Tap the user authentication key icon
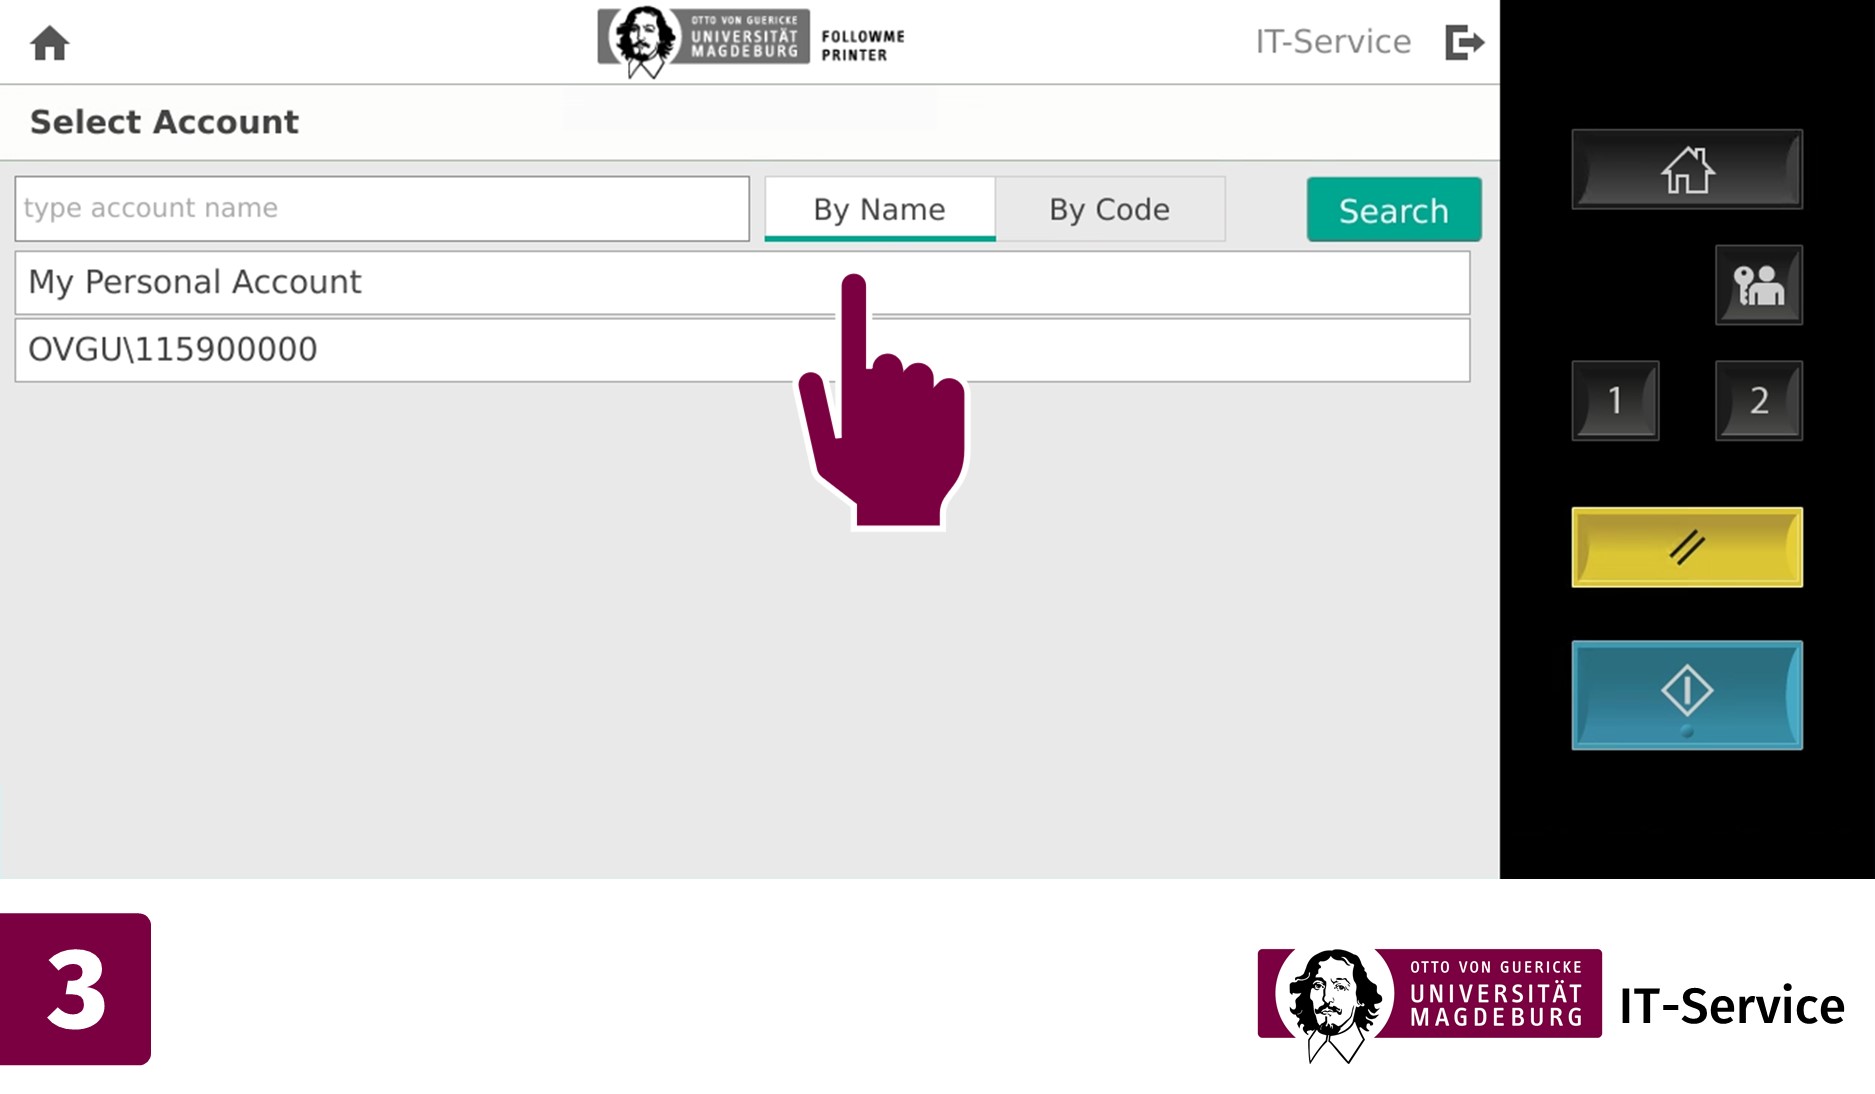The height and width of the screenshot is (1094, 1875). 1758,285
